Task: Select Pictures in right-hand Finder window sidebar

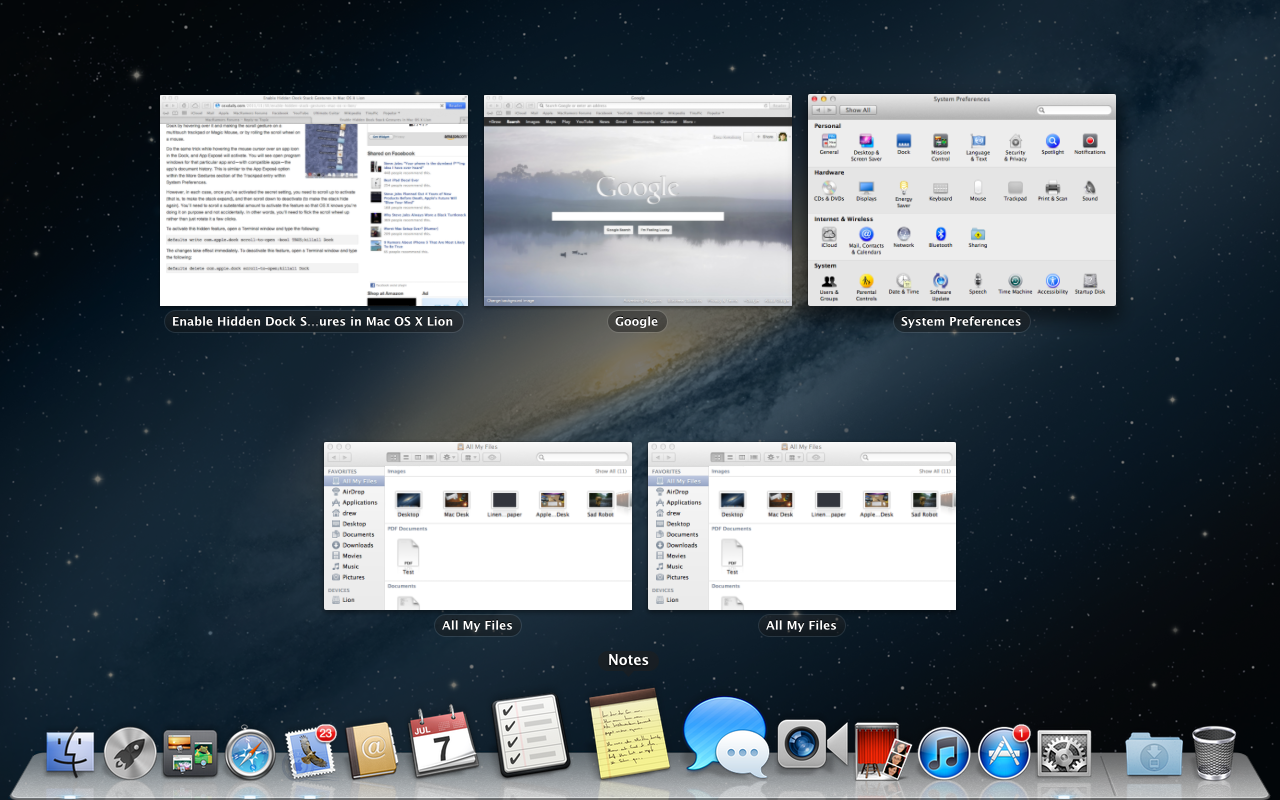Action: [x=678, y=577]
